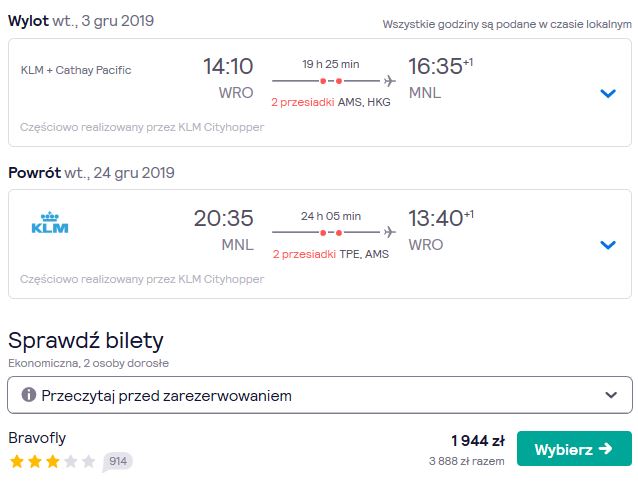Viewport: 638px width, 482px height.
Task: Click the Bravofly star rating
Action: point(52,462)
